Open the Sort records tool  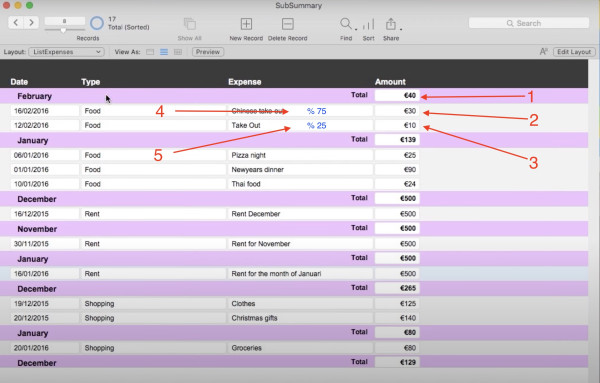[368, 24]
